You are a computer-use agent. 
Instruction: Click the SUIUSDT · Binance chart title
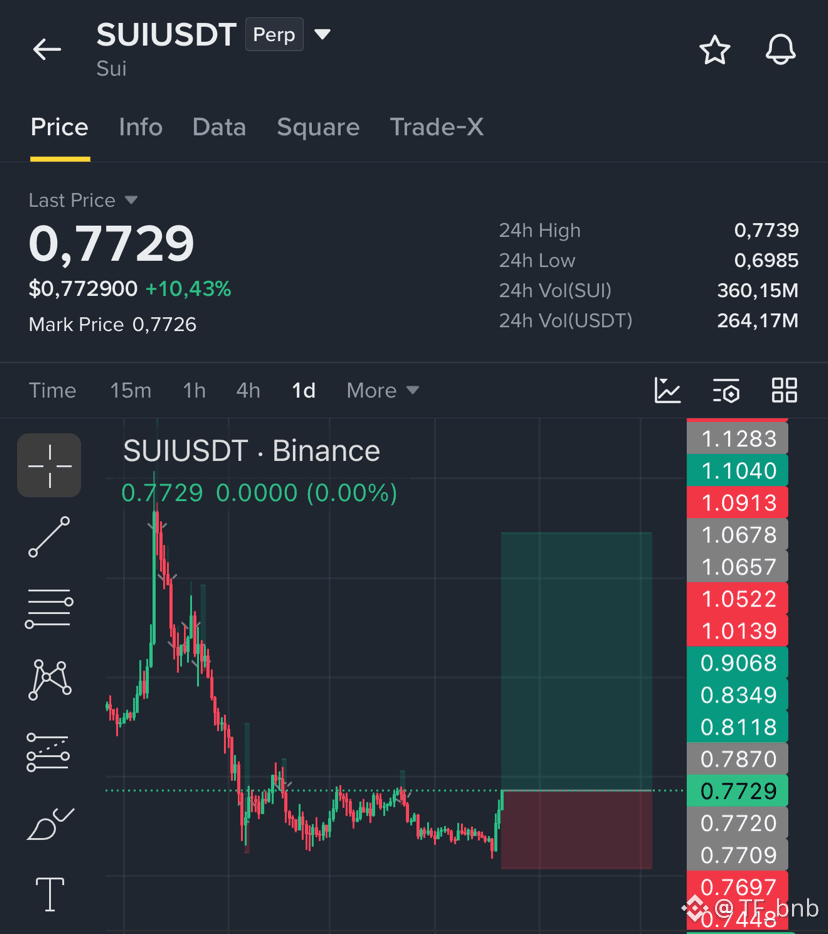tap(251, 451)
